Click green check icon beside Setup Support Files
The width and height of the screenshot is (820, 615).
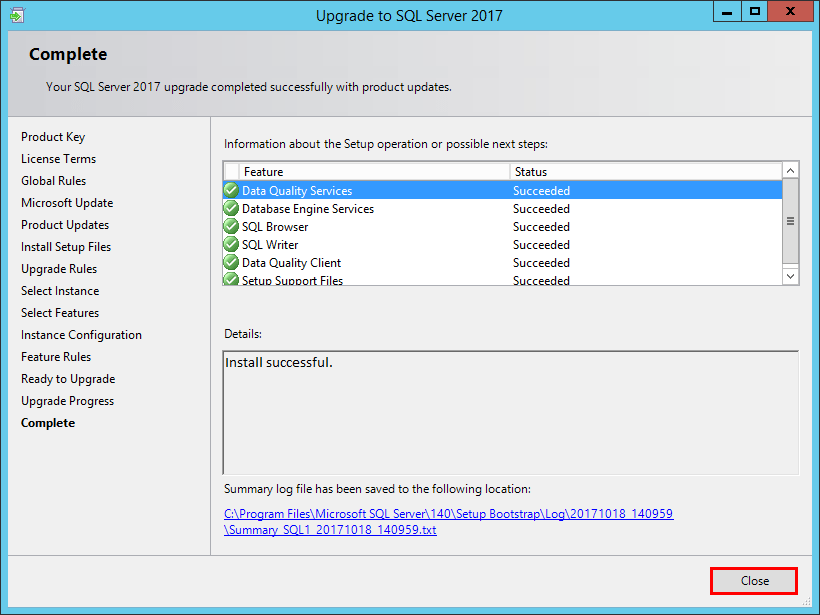[231, 279]
